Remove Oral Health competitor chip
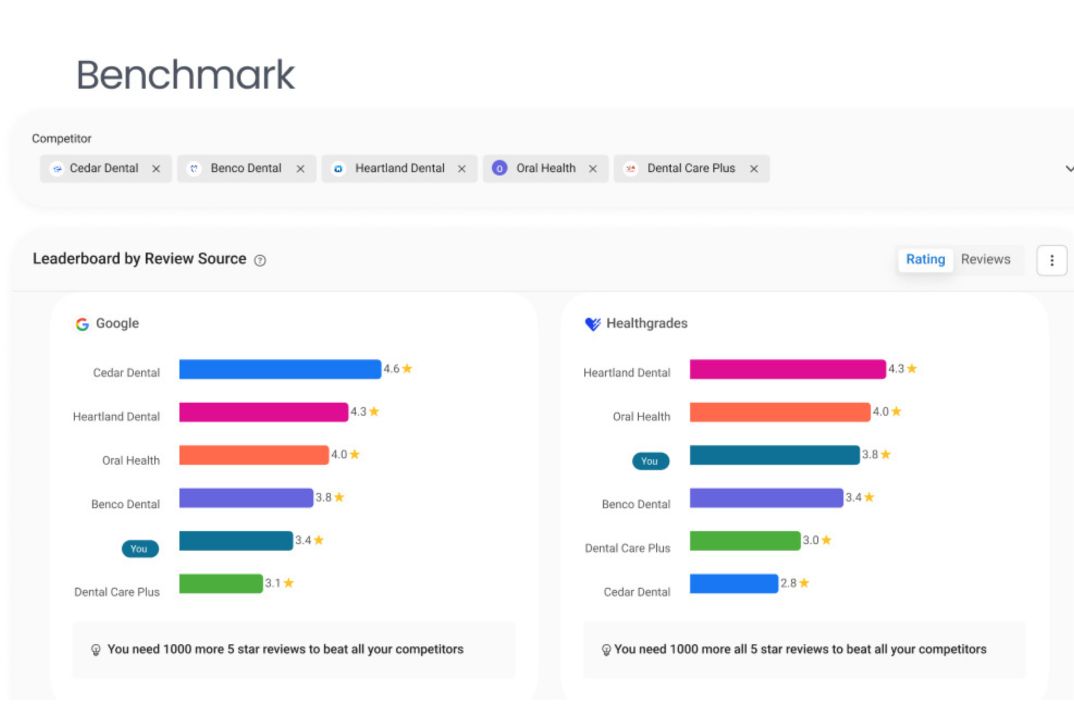The height and width of the screenshot is (720, 1074). [593, 169]
